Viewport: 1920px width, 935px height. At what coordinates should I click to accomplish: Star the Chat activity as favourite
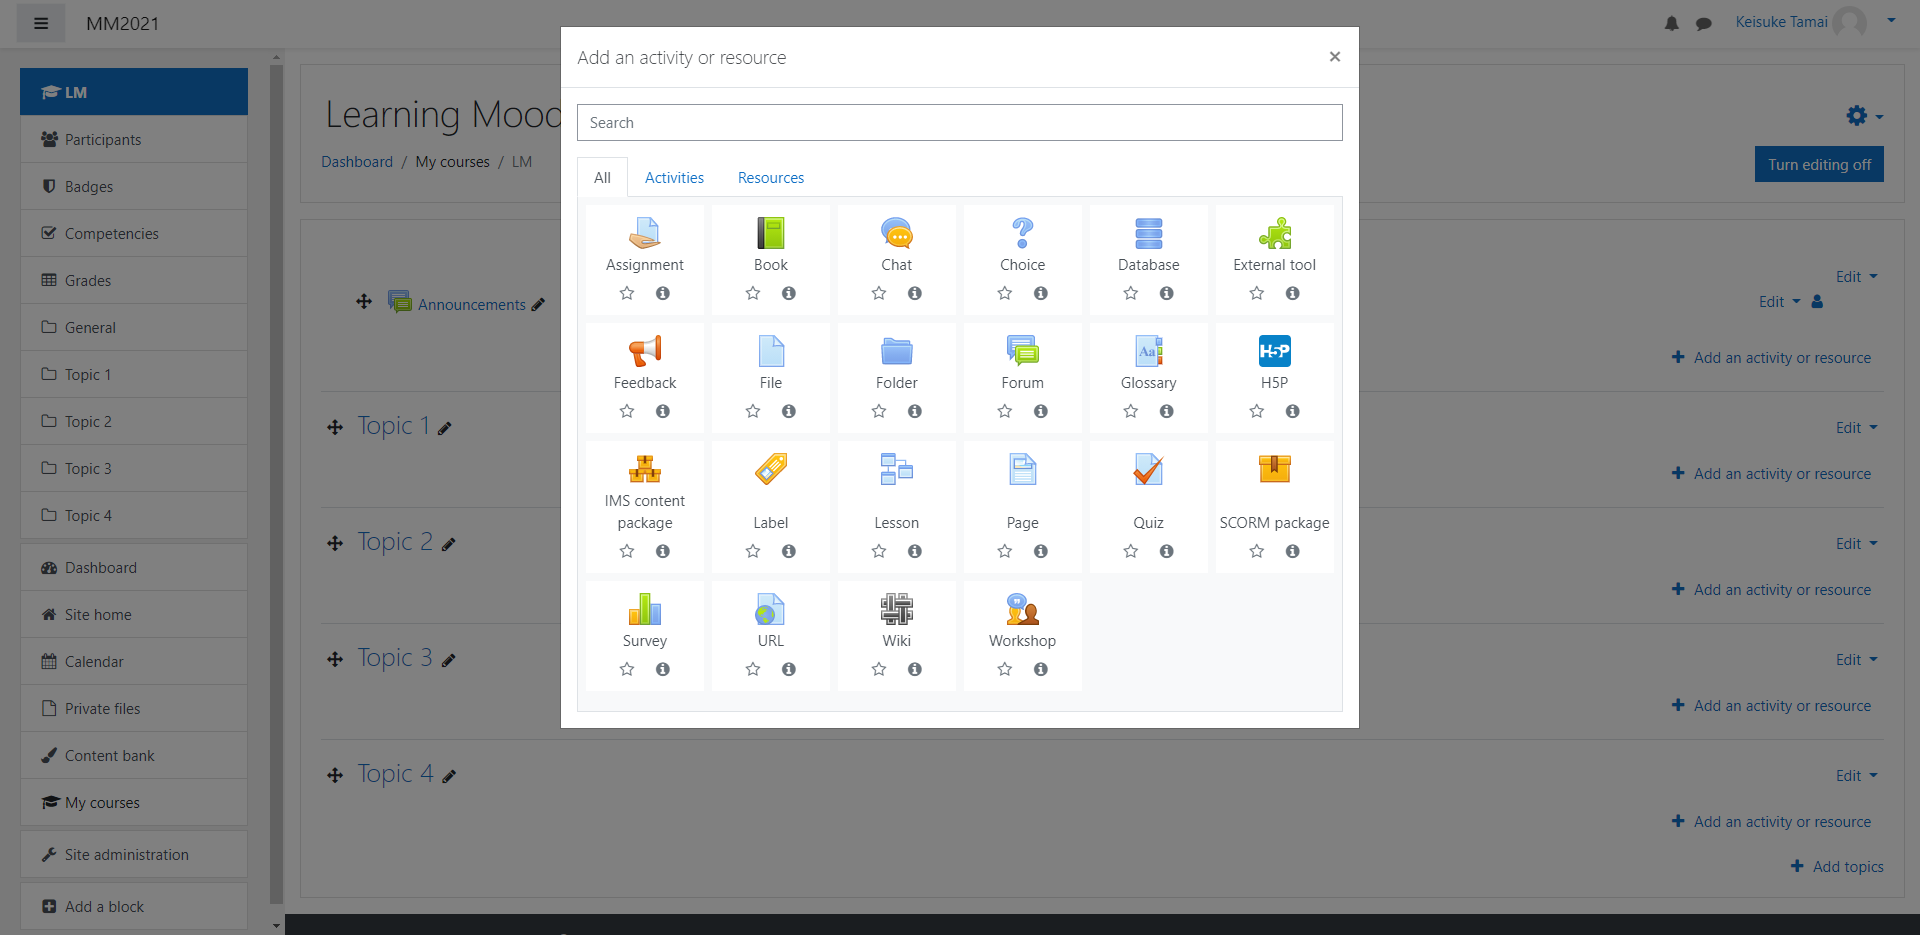[x=879, y=293]
